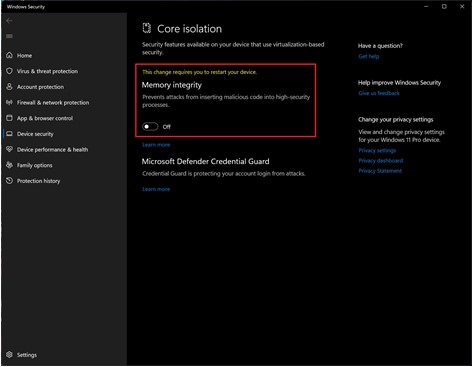Navigate to Family options
Viewport: 472px width, 367px height.
click(35, 165)
